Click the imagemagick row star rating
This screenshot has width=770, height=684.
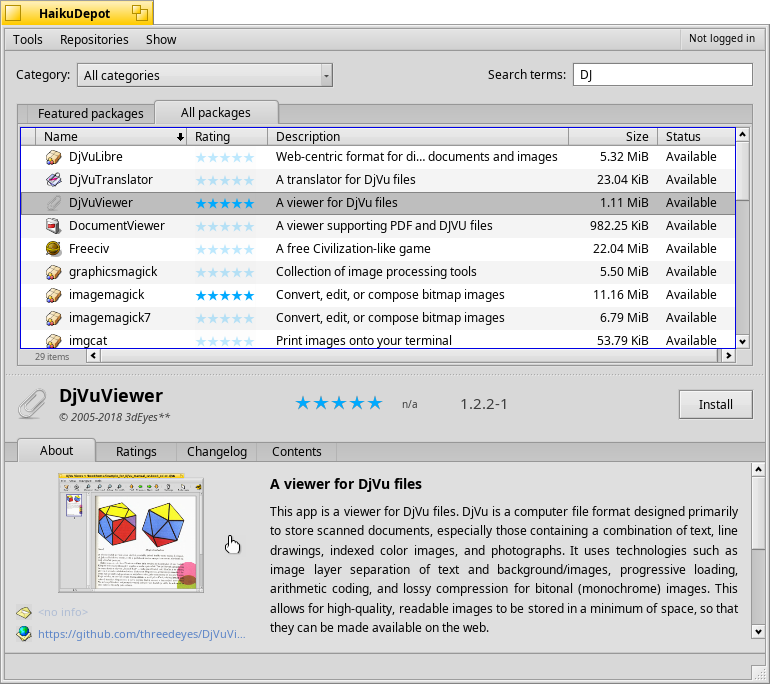point(225,295)
